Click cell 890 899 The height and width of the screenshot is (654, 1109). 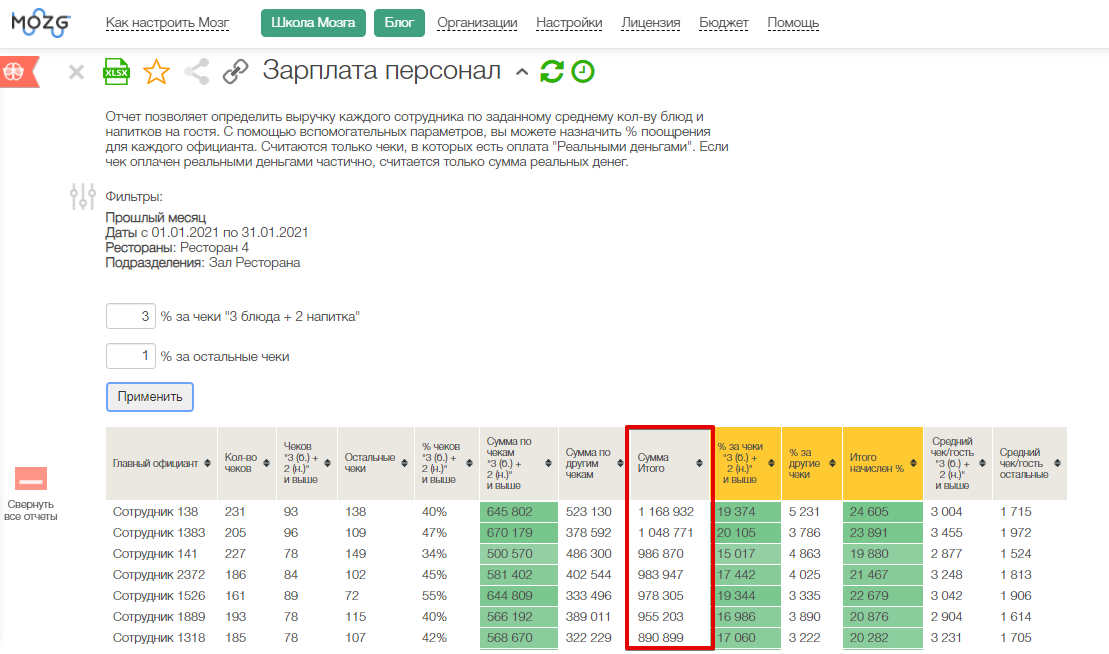[661, 638]
